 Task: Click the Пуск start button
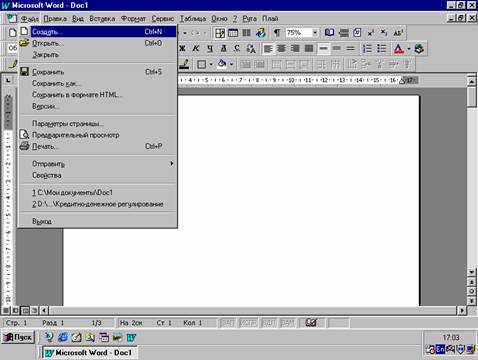pyautogui.click(x=18, y=337)
